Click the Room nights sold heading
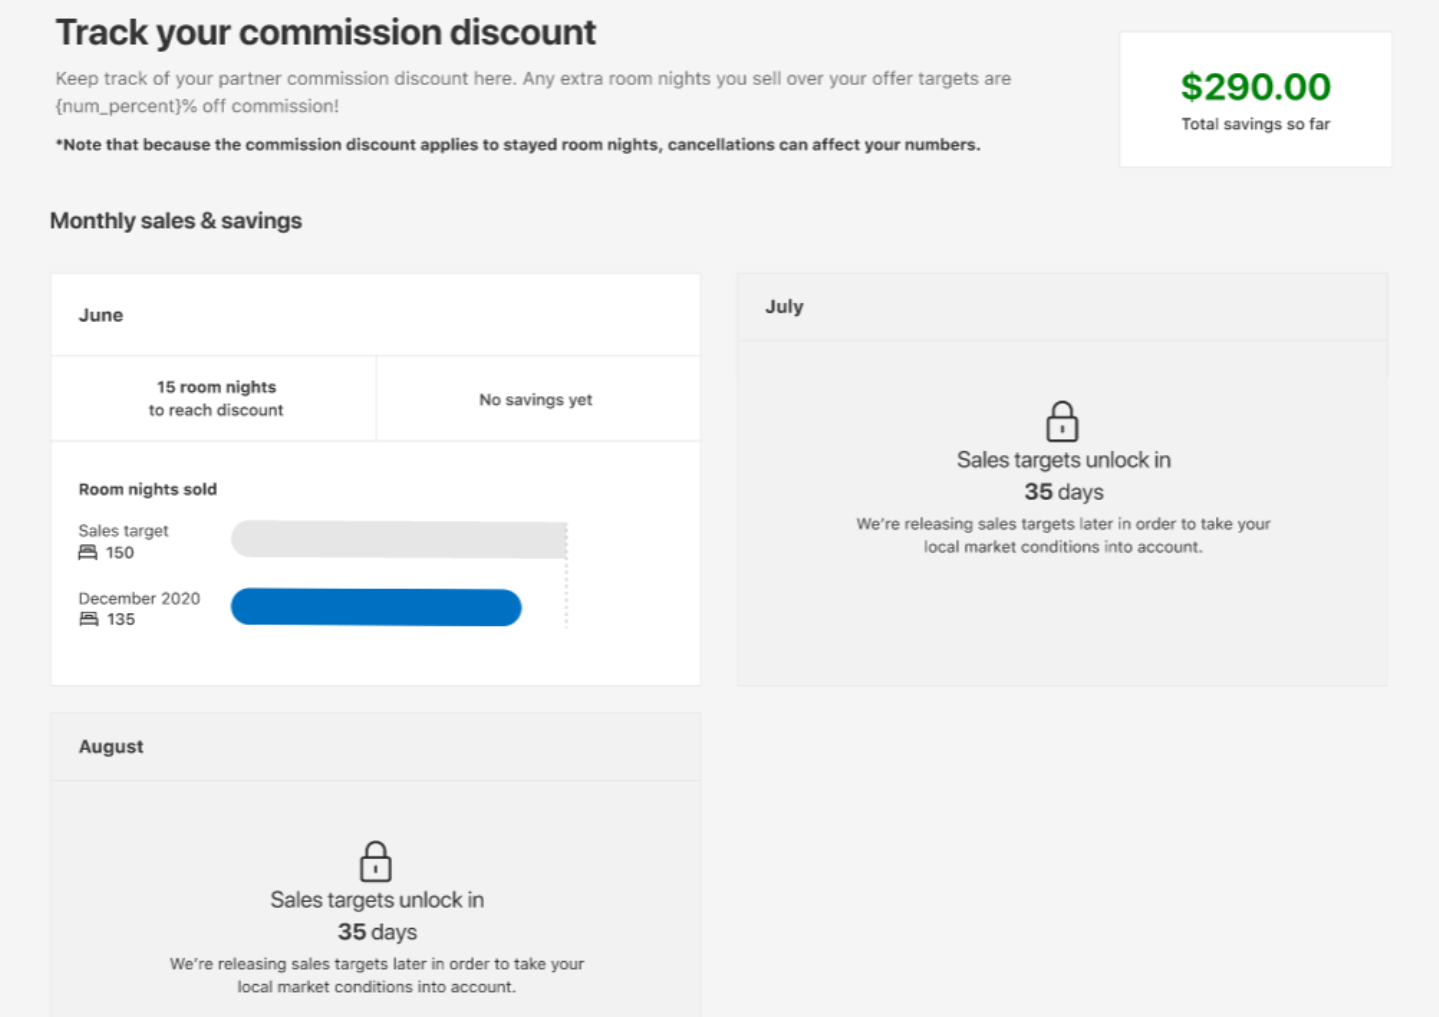The height and width of the screenshot is (1017, 1439). 148,489
